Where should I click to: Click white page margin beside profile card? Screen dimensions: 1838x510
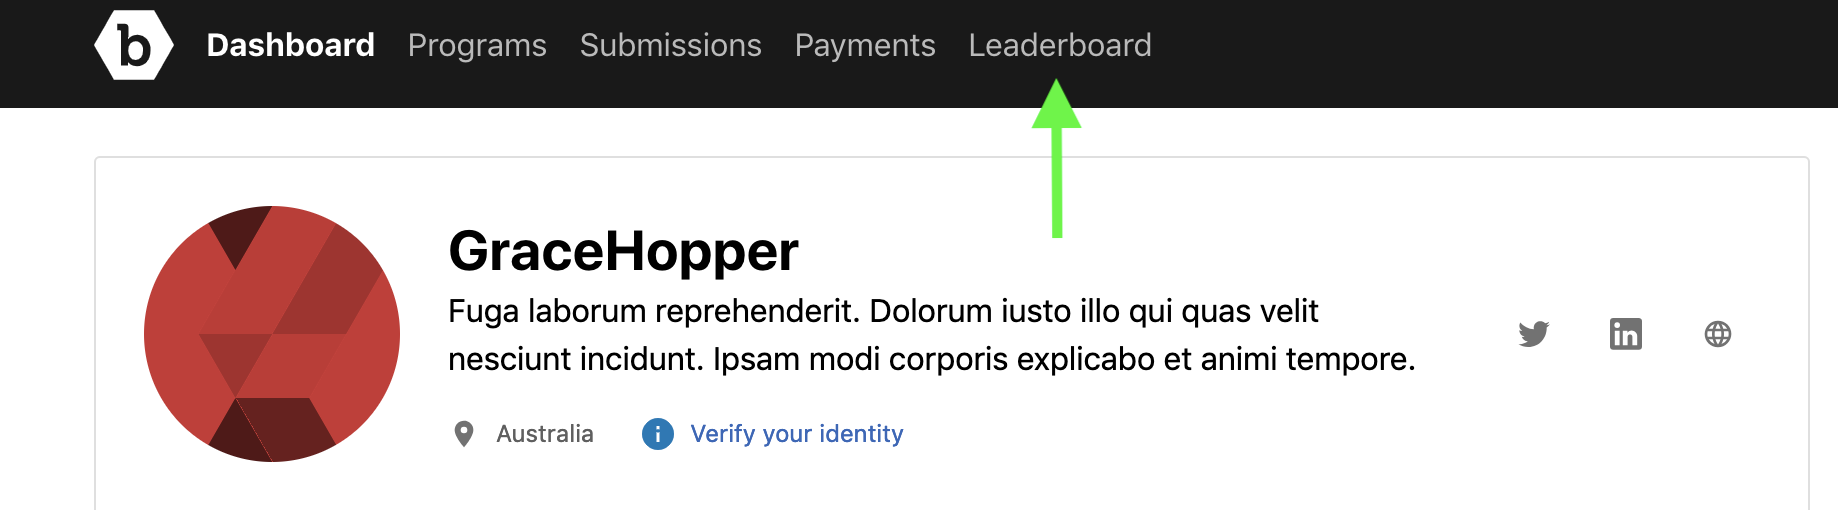pos(46,320)
